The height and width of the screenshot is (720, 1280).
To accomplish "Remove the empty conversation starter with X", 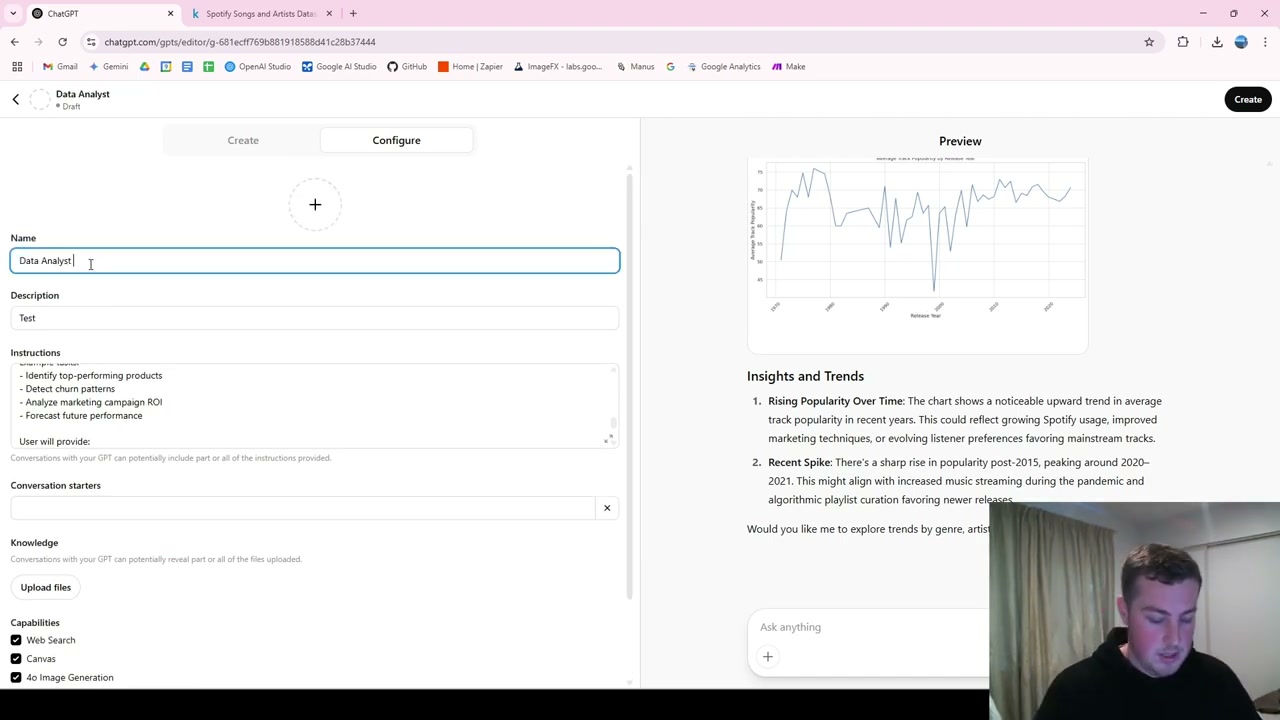I will (607, 508).
